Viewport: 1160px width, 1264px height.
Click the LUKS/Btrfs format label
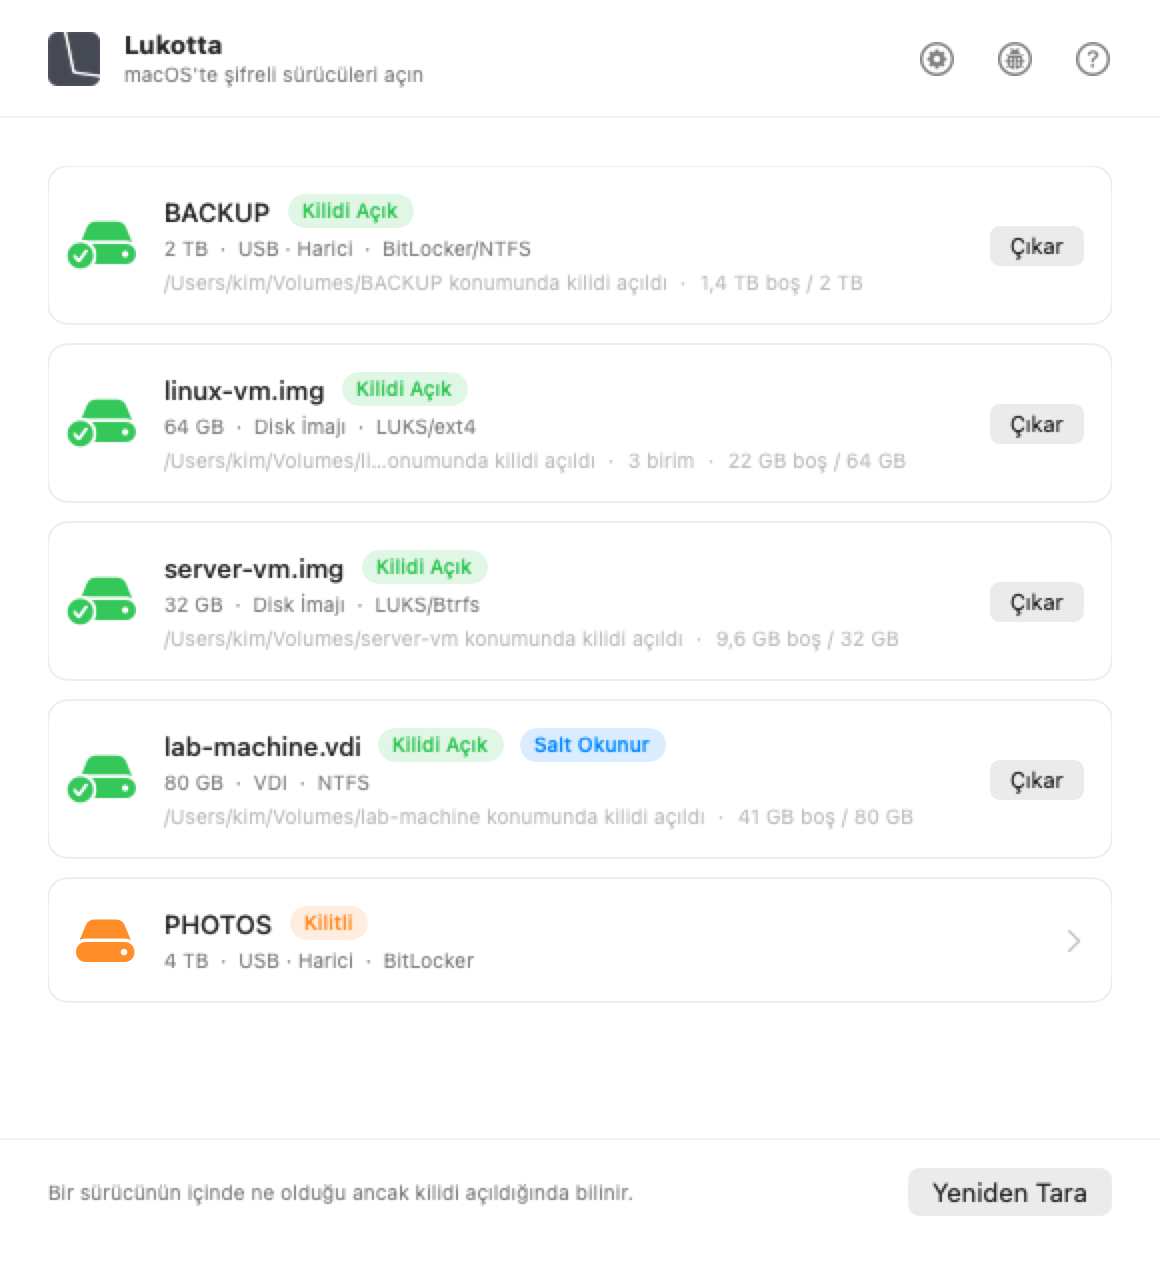pos(427,605)
